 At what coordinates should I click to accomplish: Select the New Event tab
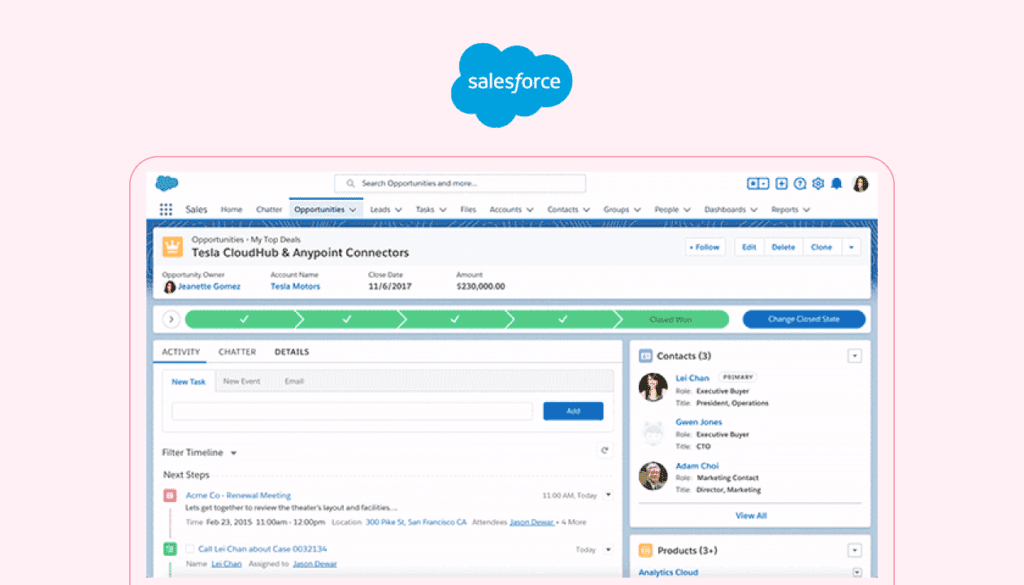coord(243,381)
